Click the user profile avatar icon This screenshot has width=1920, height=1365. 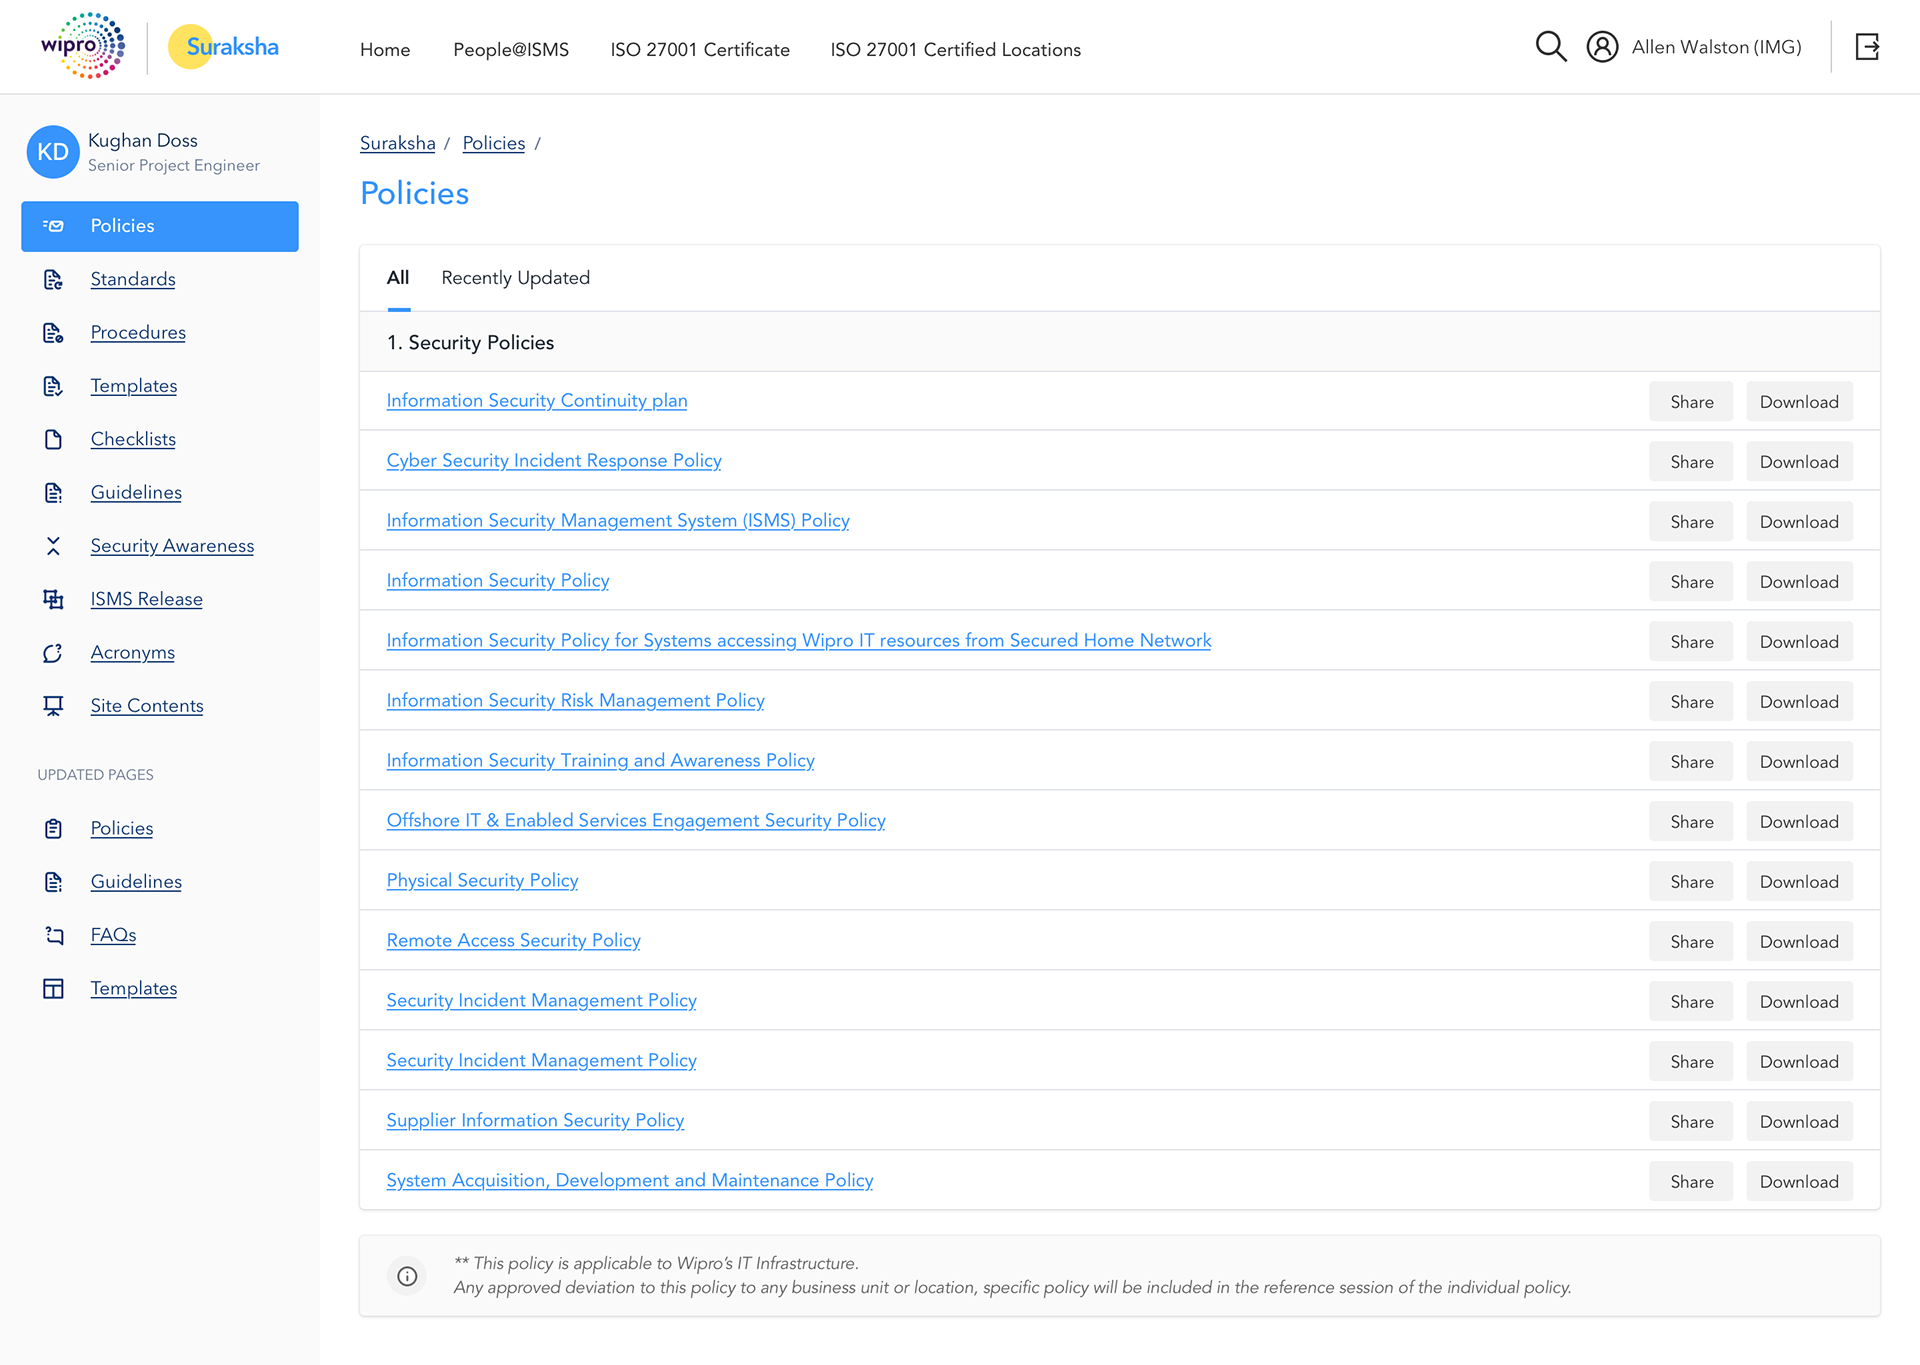(1602, 47)
